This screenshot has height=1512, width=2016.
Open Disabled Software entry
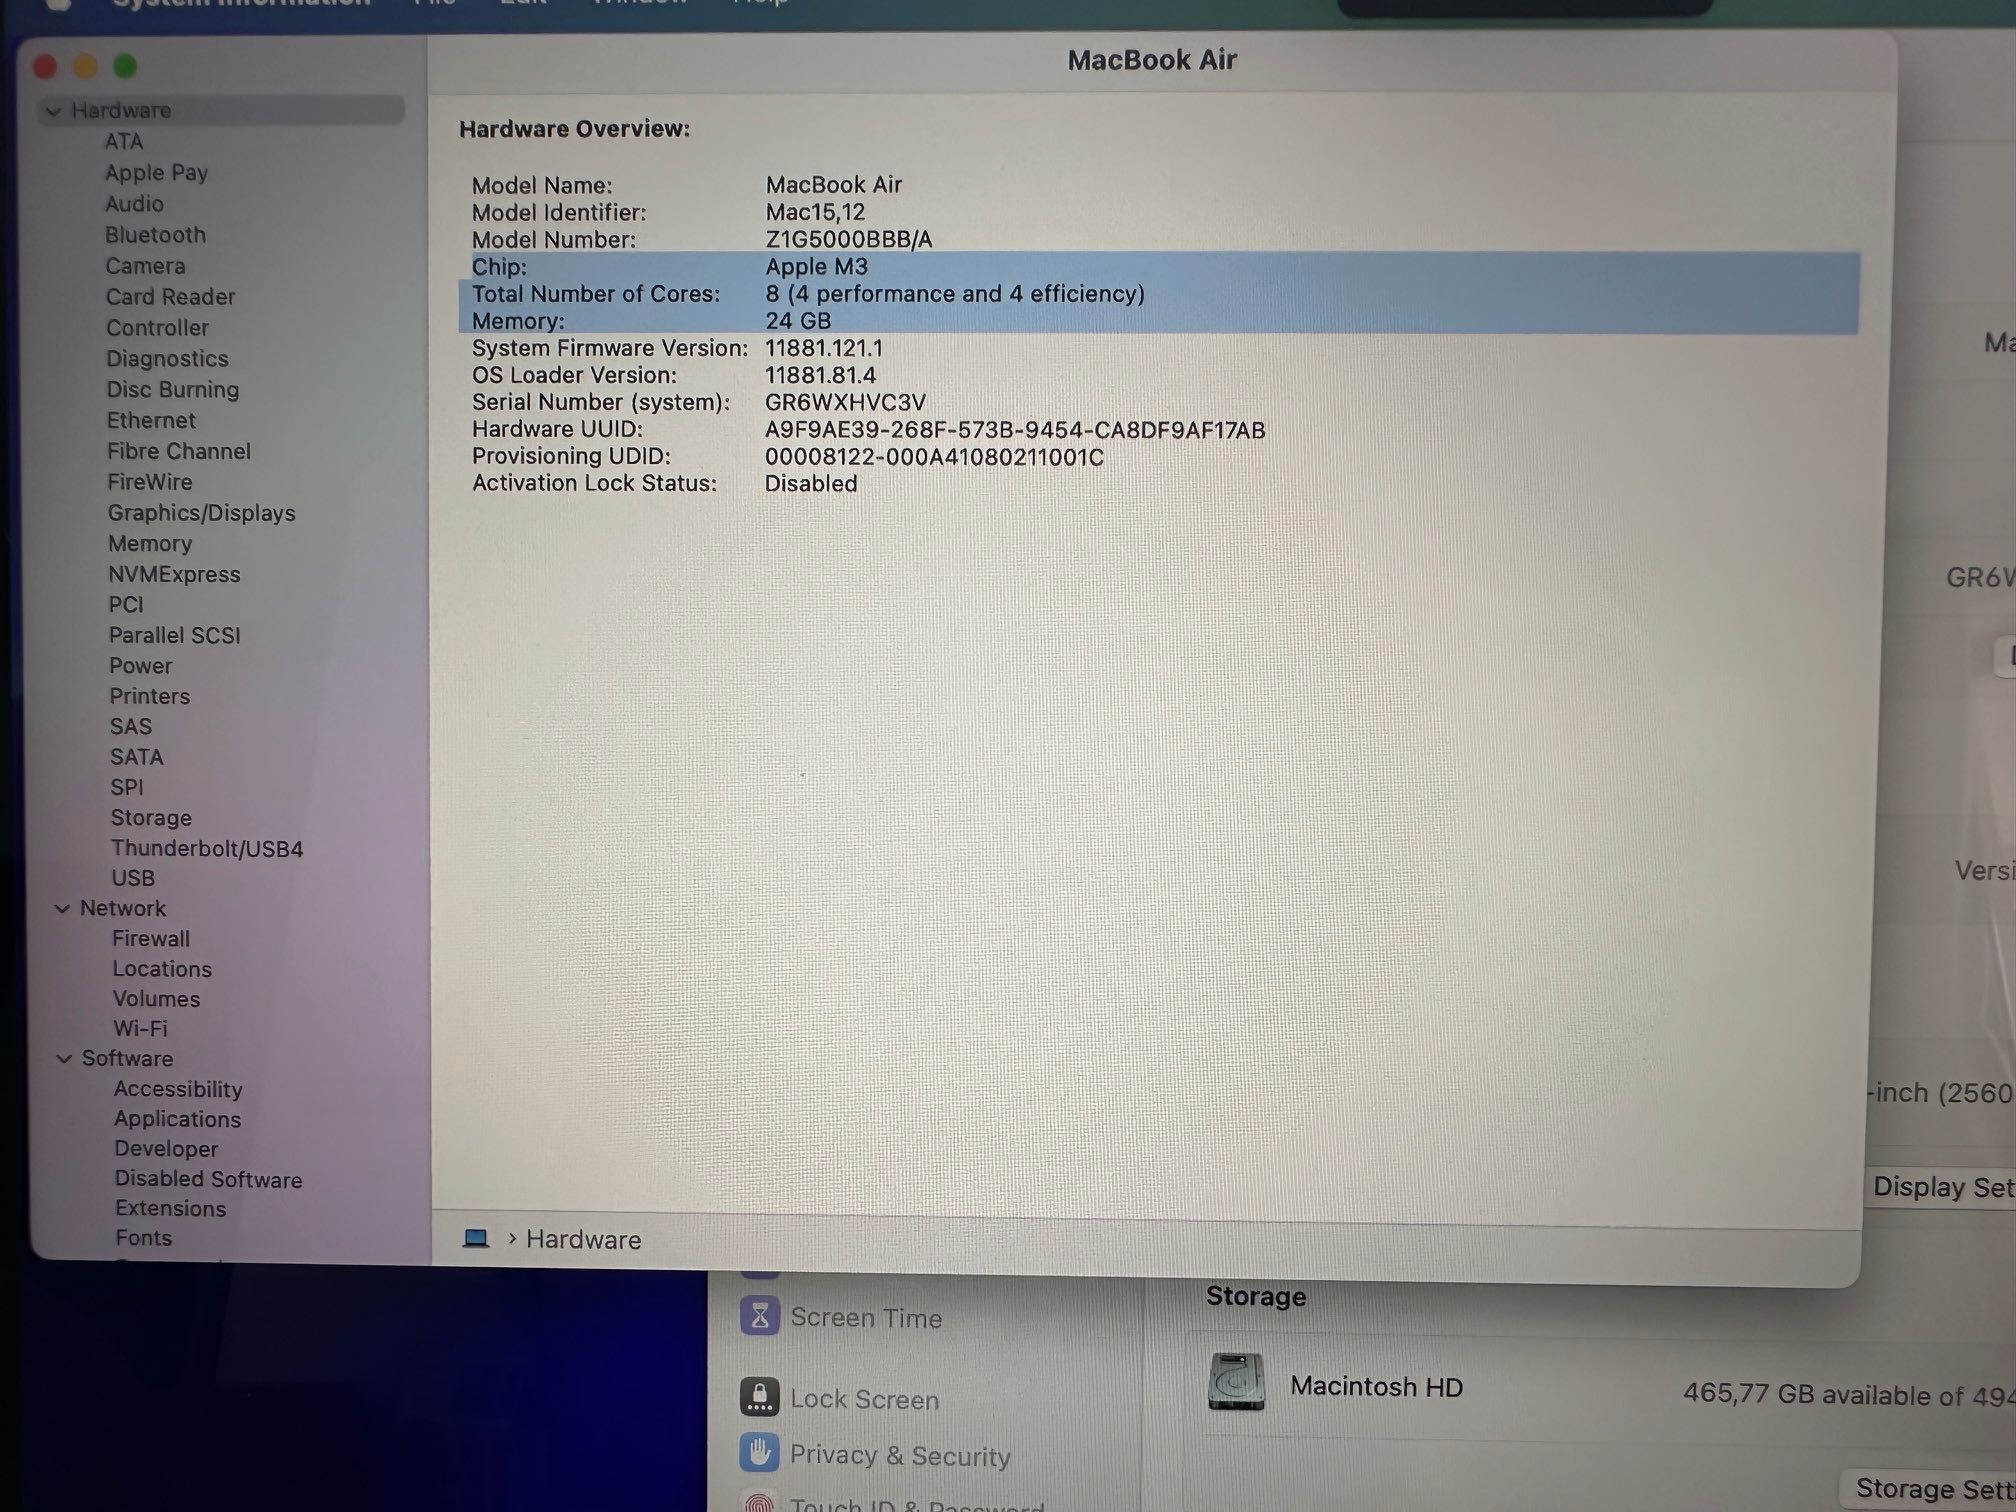[x=207, y=1179]
